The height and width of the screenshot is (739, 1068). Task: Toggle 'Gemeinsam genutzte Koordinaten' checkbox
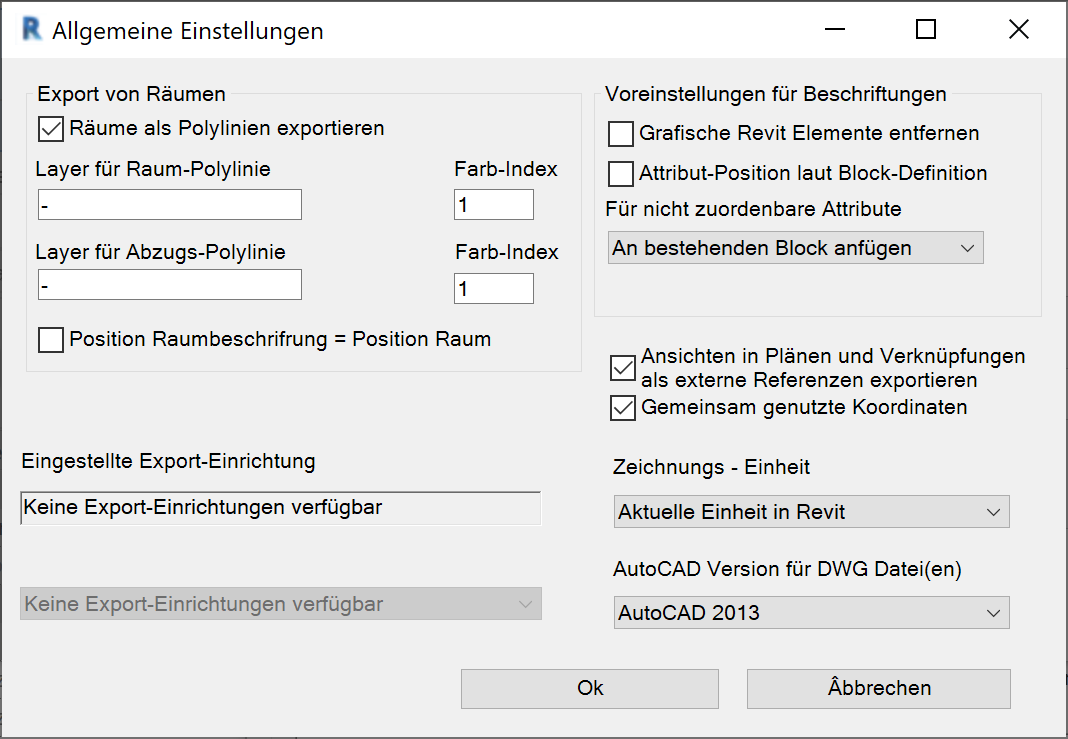[623, 408]
